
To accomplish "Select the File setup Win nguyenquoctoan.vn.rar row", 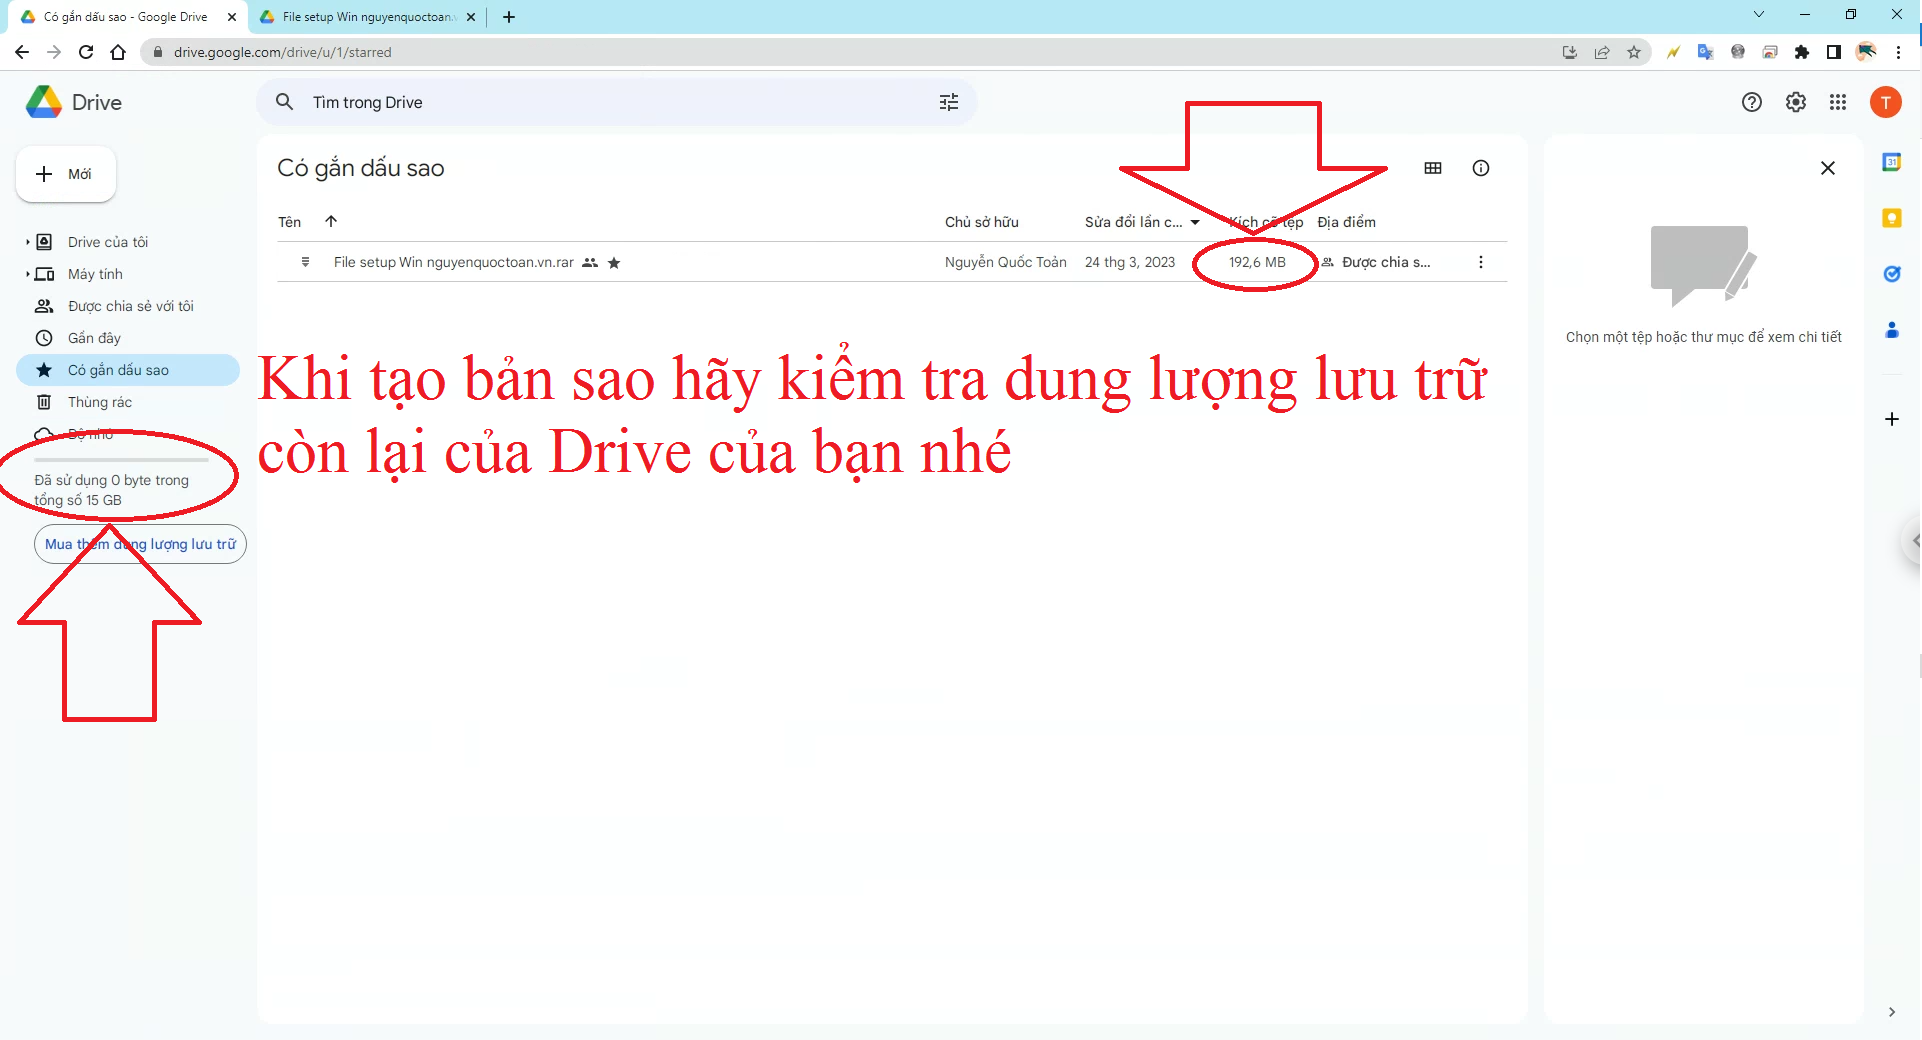I will [x=892, y=262].
